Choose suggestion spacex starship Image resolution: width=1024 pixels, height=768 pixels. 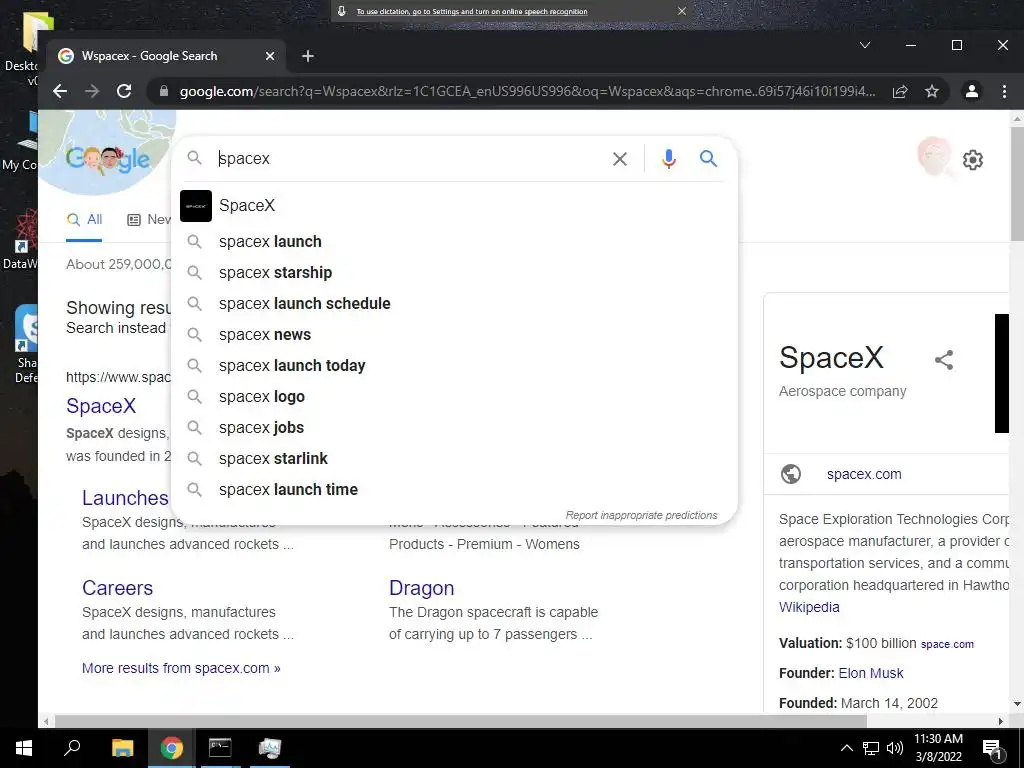click(x=454, y=272)
